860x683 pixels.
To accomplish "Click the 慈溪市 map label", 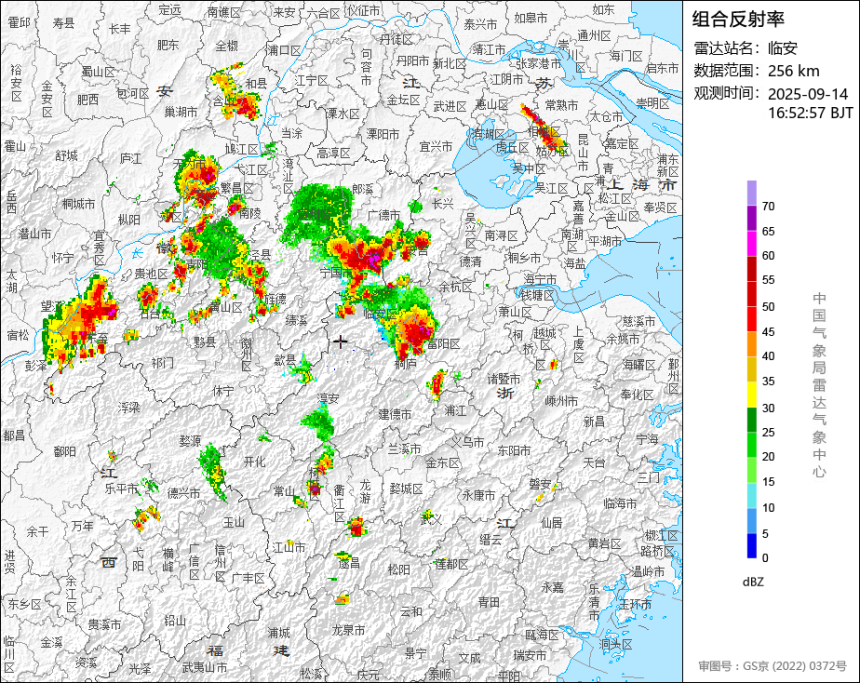I will tap(640, 321).
